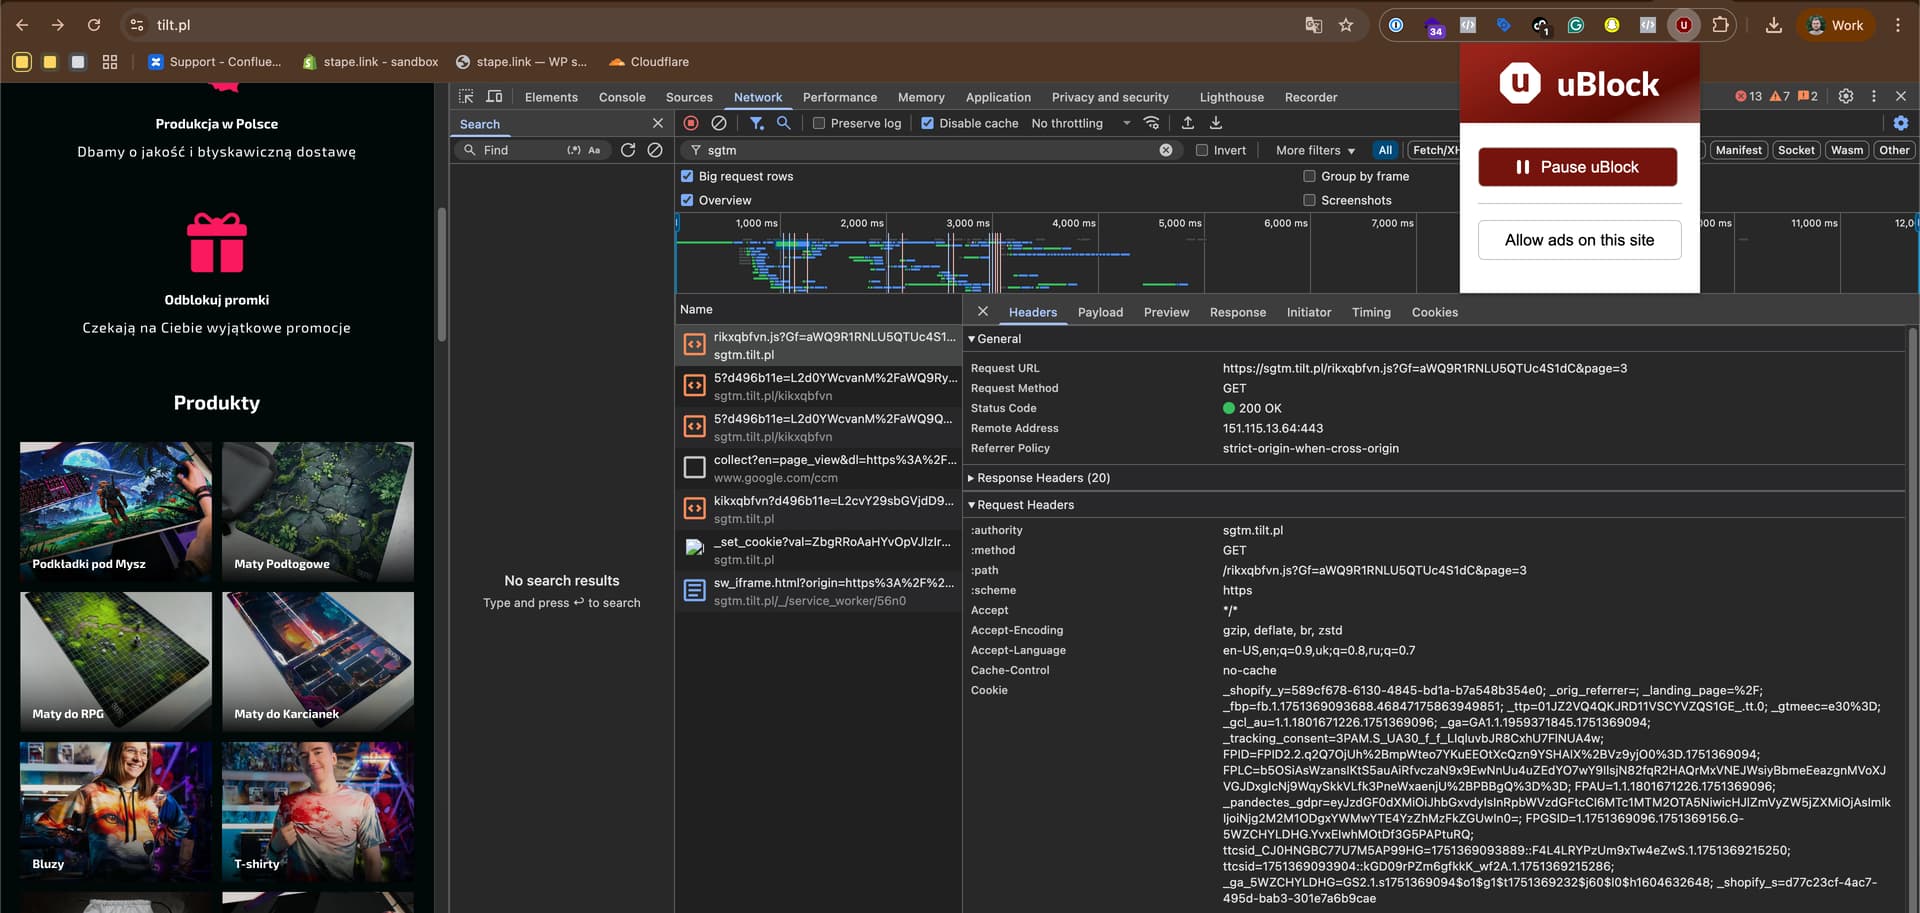
Task: Open the More filters dropdown
Action: 1315,150
